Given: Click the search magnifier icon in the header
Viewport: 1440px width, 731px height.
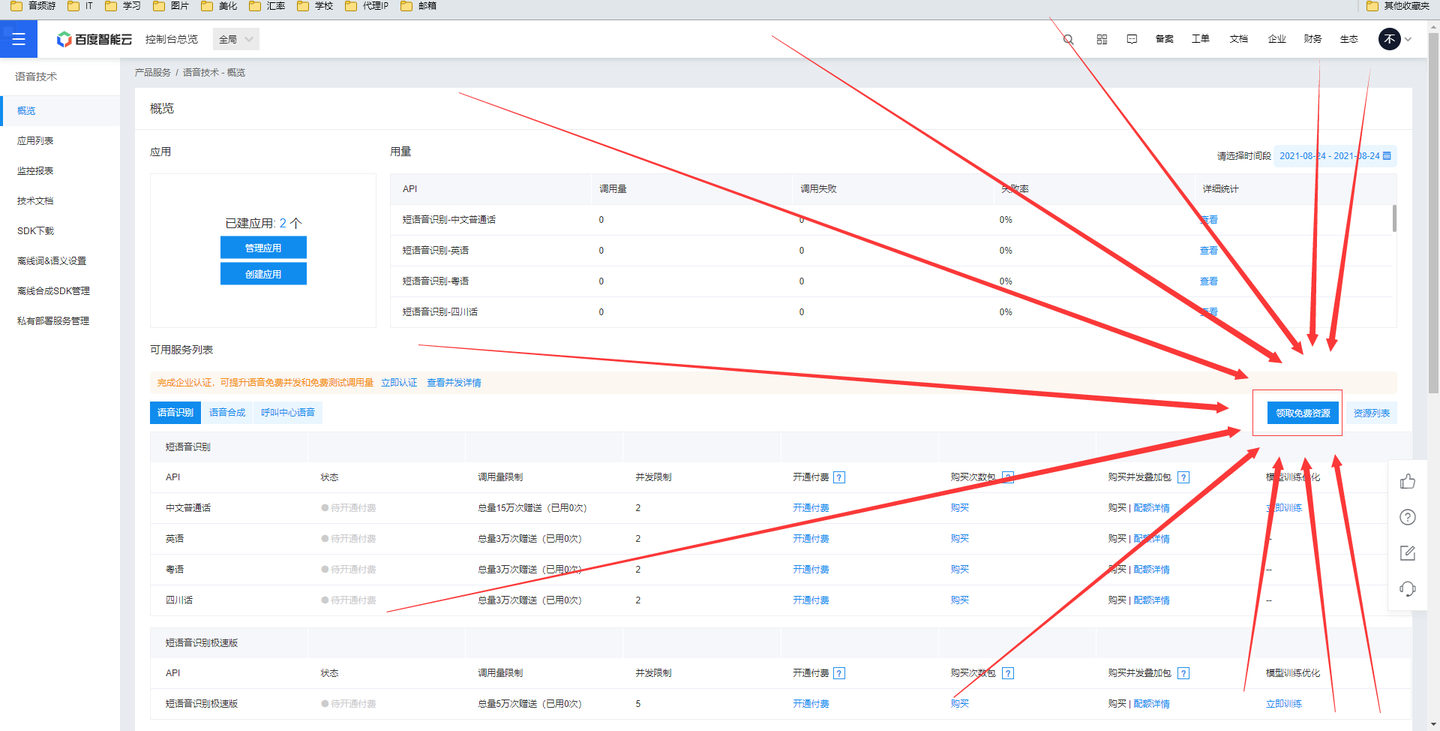Looking at the screenshot, I should 1069,39.
